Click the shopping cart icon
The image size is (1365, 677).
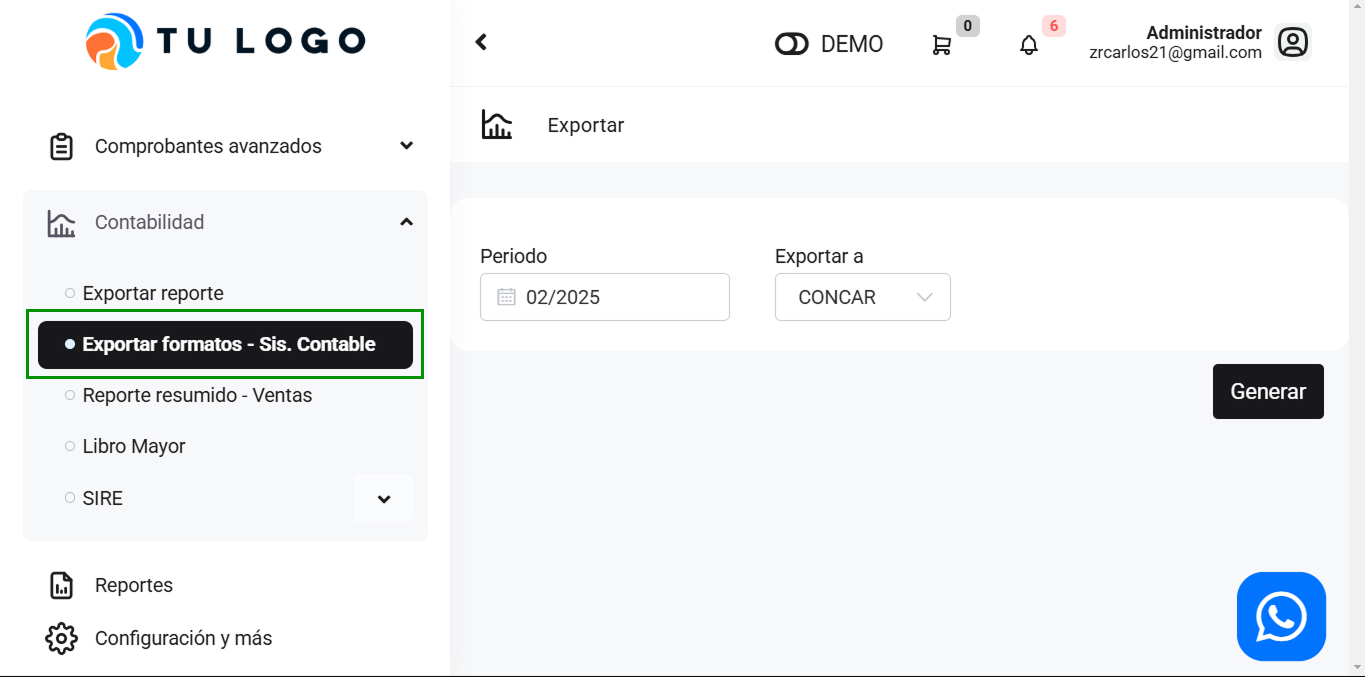pos(941,45)
